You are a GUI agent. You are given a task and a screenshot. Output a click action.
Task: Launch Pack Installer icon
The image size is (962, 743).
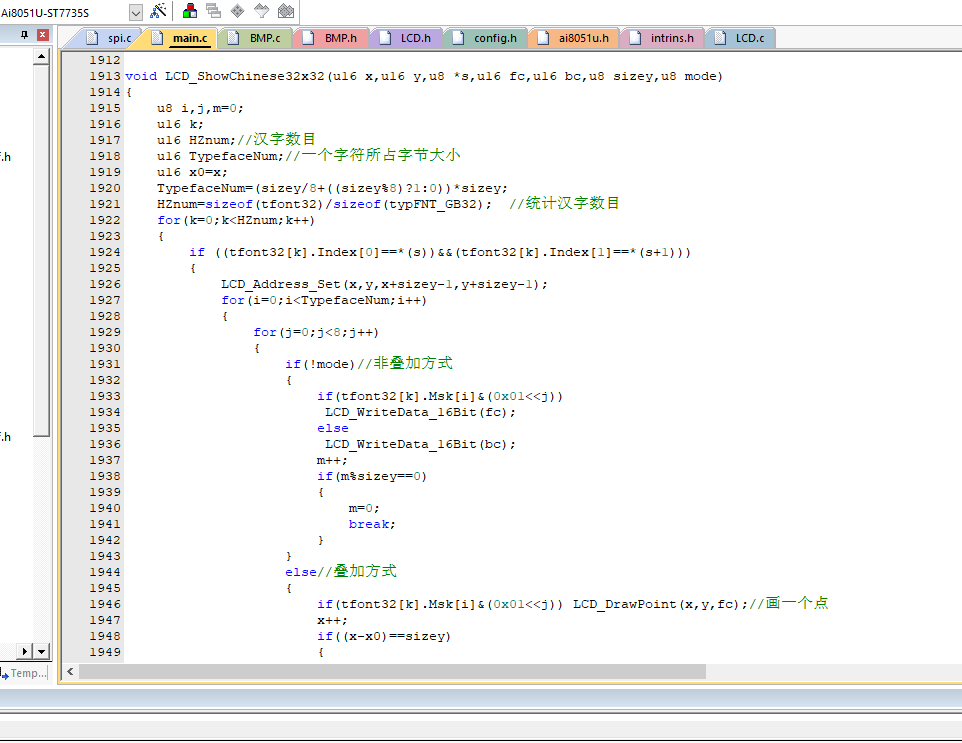pyautogui.click(x=286, y=10)
